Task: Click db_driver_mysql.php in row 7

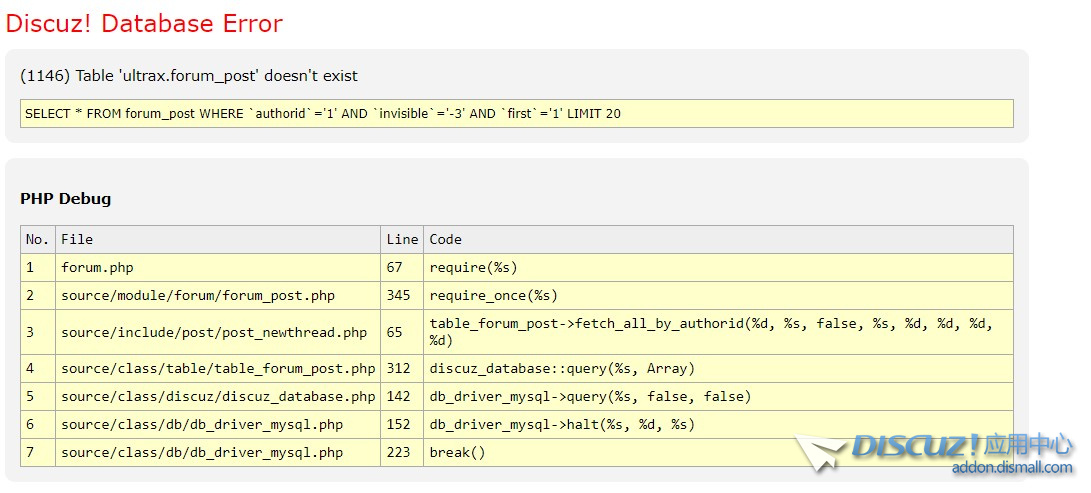Action: (x=202, y=453)
